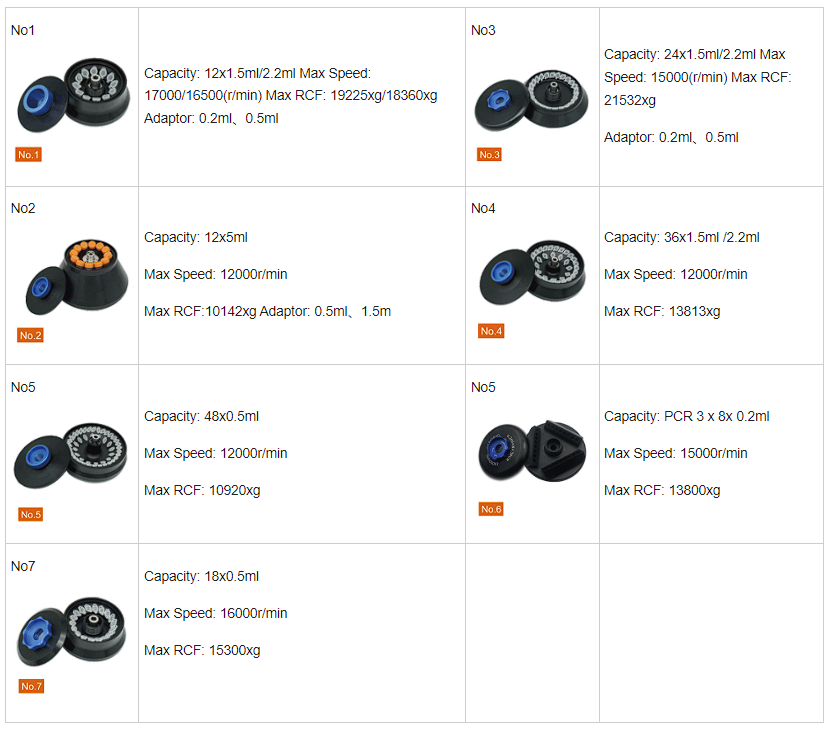Click "Max Speed: 16000r/min" text

coord(215,613)
